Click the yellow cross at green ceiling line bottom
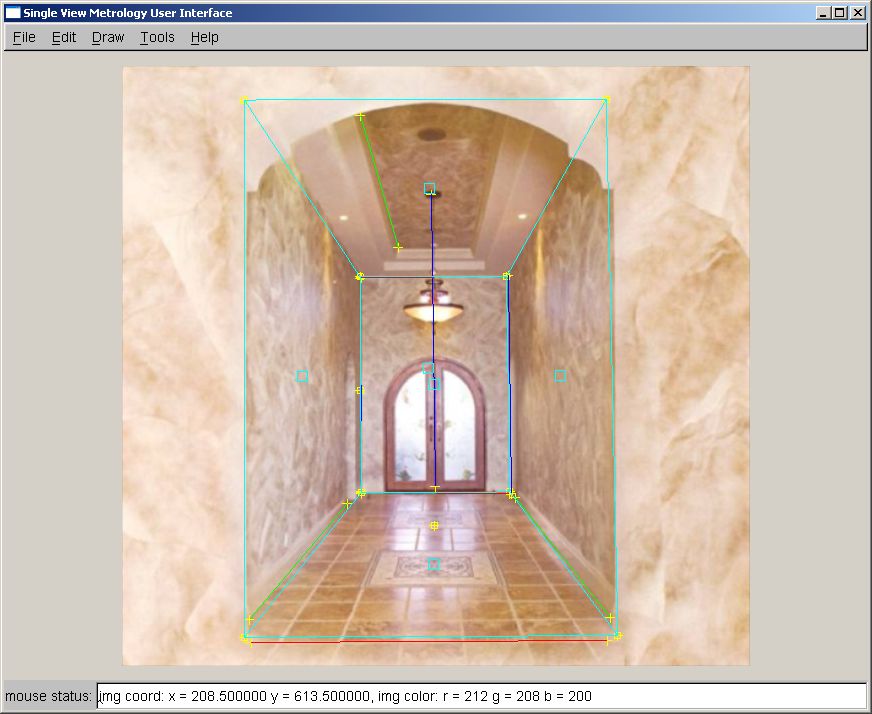The width and height of the screenshot is (872, 714). [398, 247]
